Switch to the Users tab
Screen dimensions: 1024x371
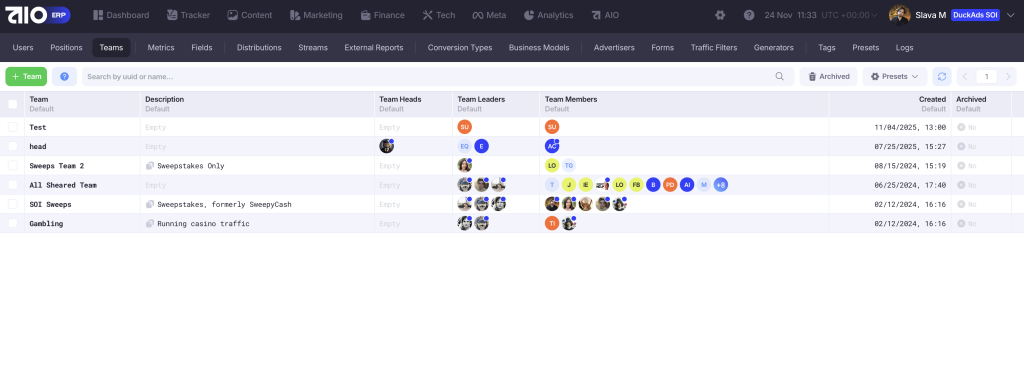(x=23, y=48)
